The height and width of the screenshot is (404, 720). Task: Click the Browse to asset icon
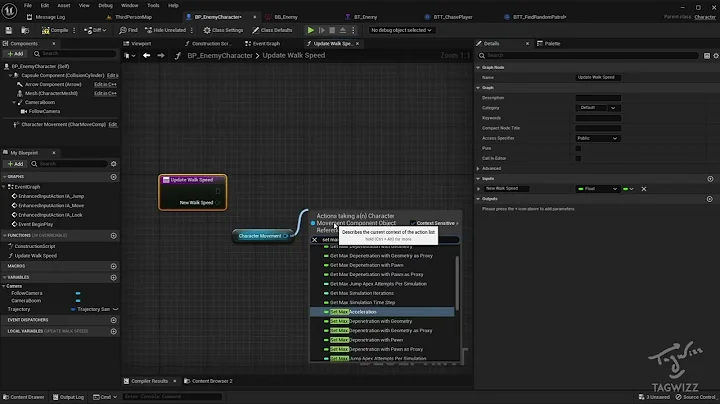25,30
